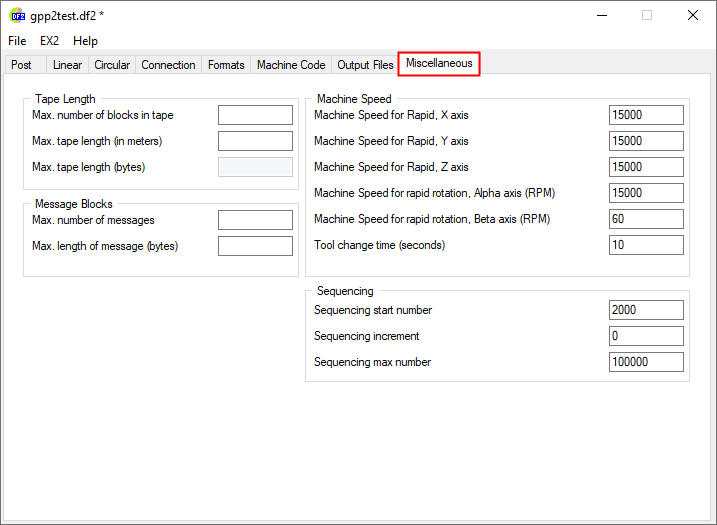717x525 pixels.
Task: Focus the Sequencing start number field
Action: [646, 310]
